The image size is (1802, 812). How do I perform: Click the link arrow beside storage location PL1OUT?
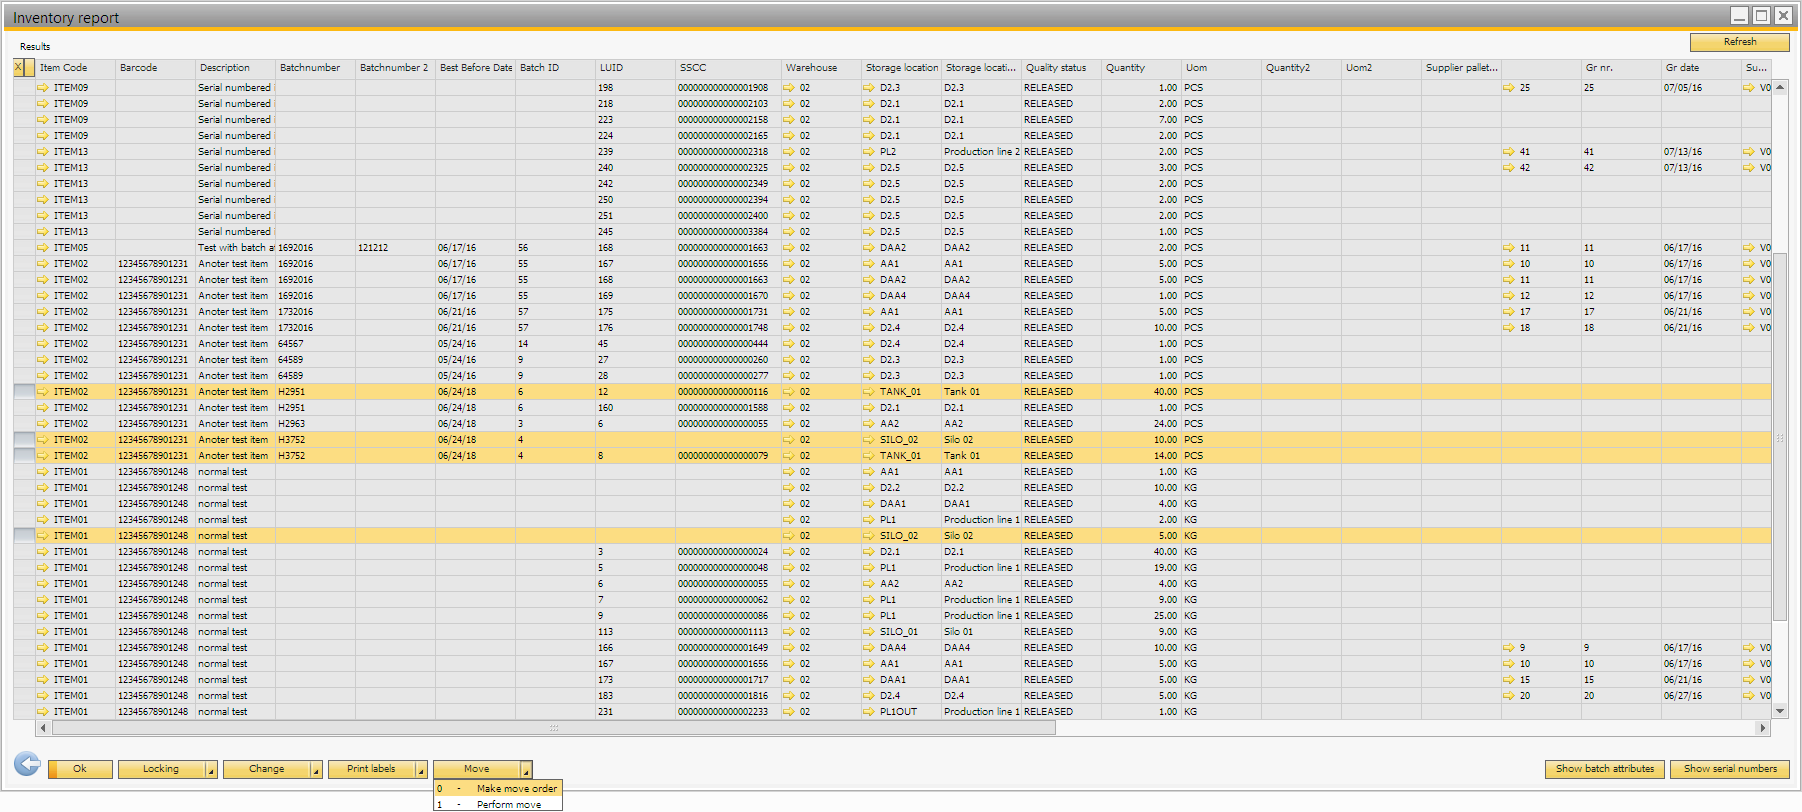tap(869, 712)
